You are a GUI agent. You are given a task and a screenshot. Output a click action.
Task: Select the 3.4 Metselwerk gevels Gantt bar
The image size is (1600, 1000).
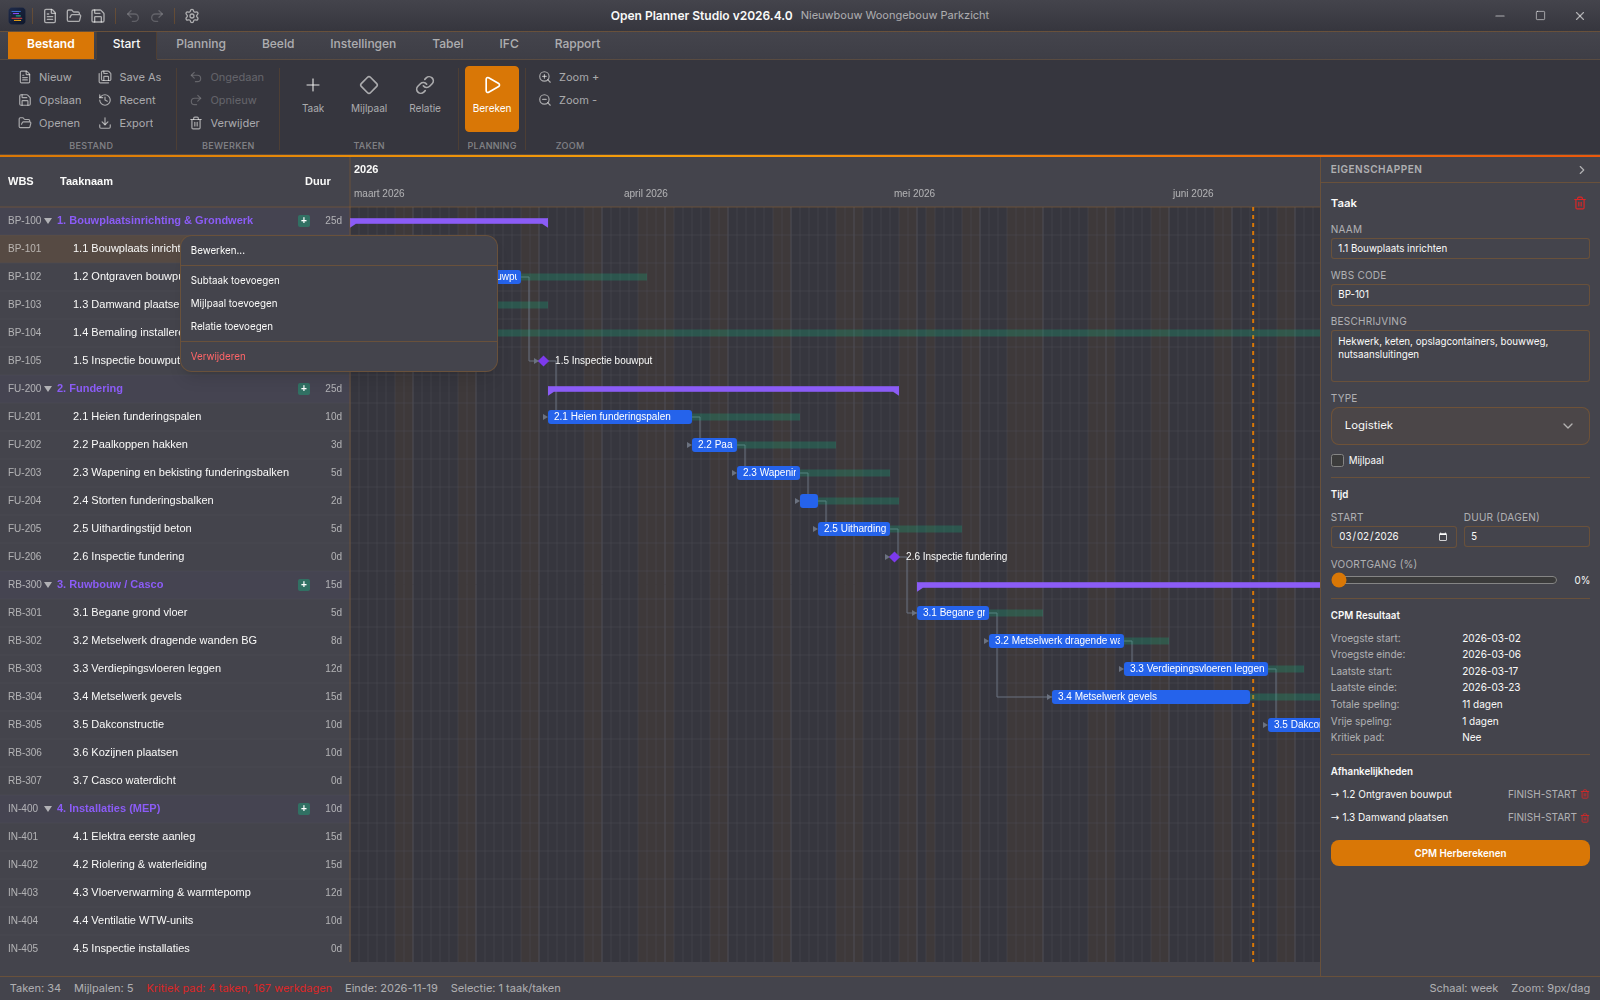coord(1151,697)
